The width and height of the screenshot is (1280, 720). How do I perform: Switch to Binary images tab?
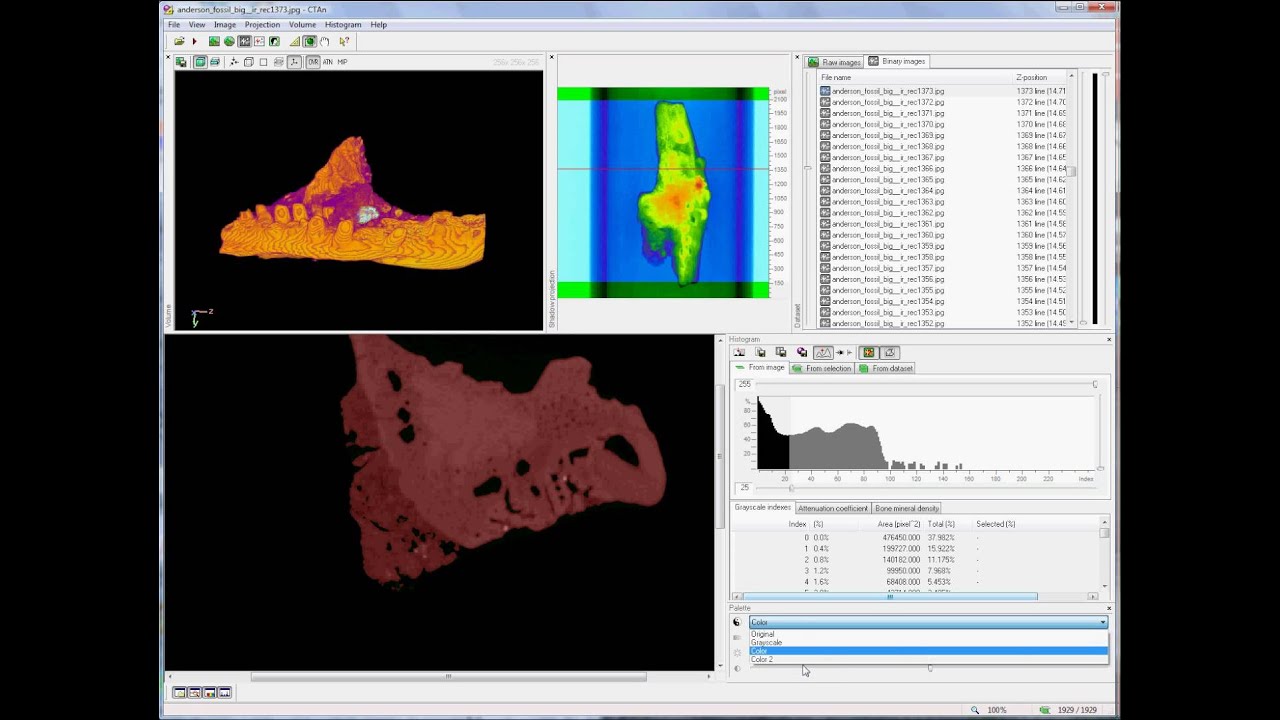[897, 61]
